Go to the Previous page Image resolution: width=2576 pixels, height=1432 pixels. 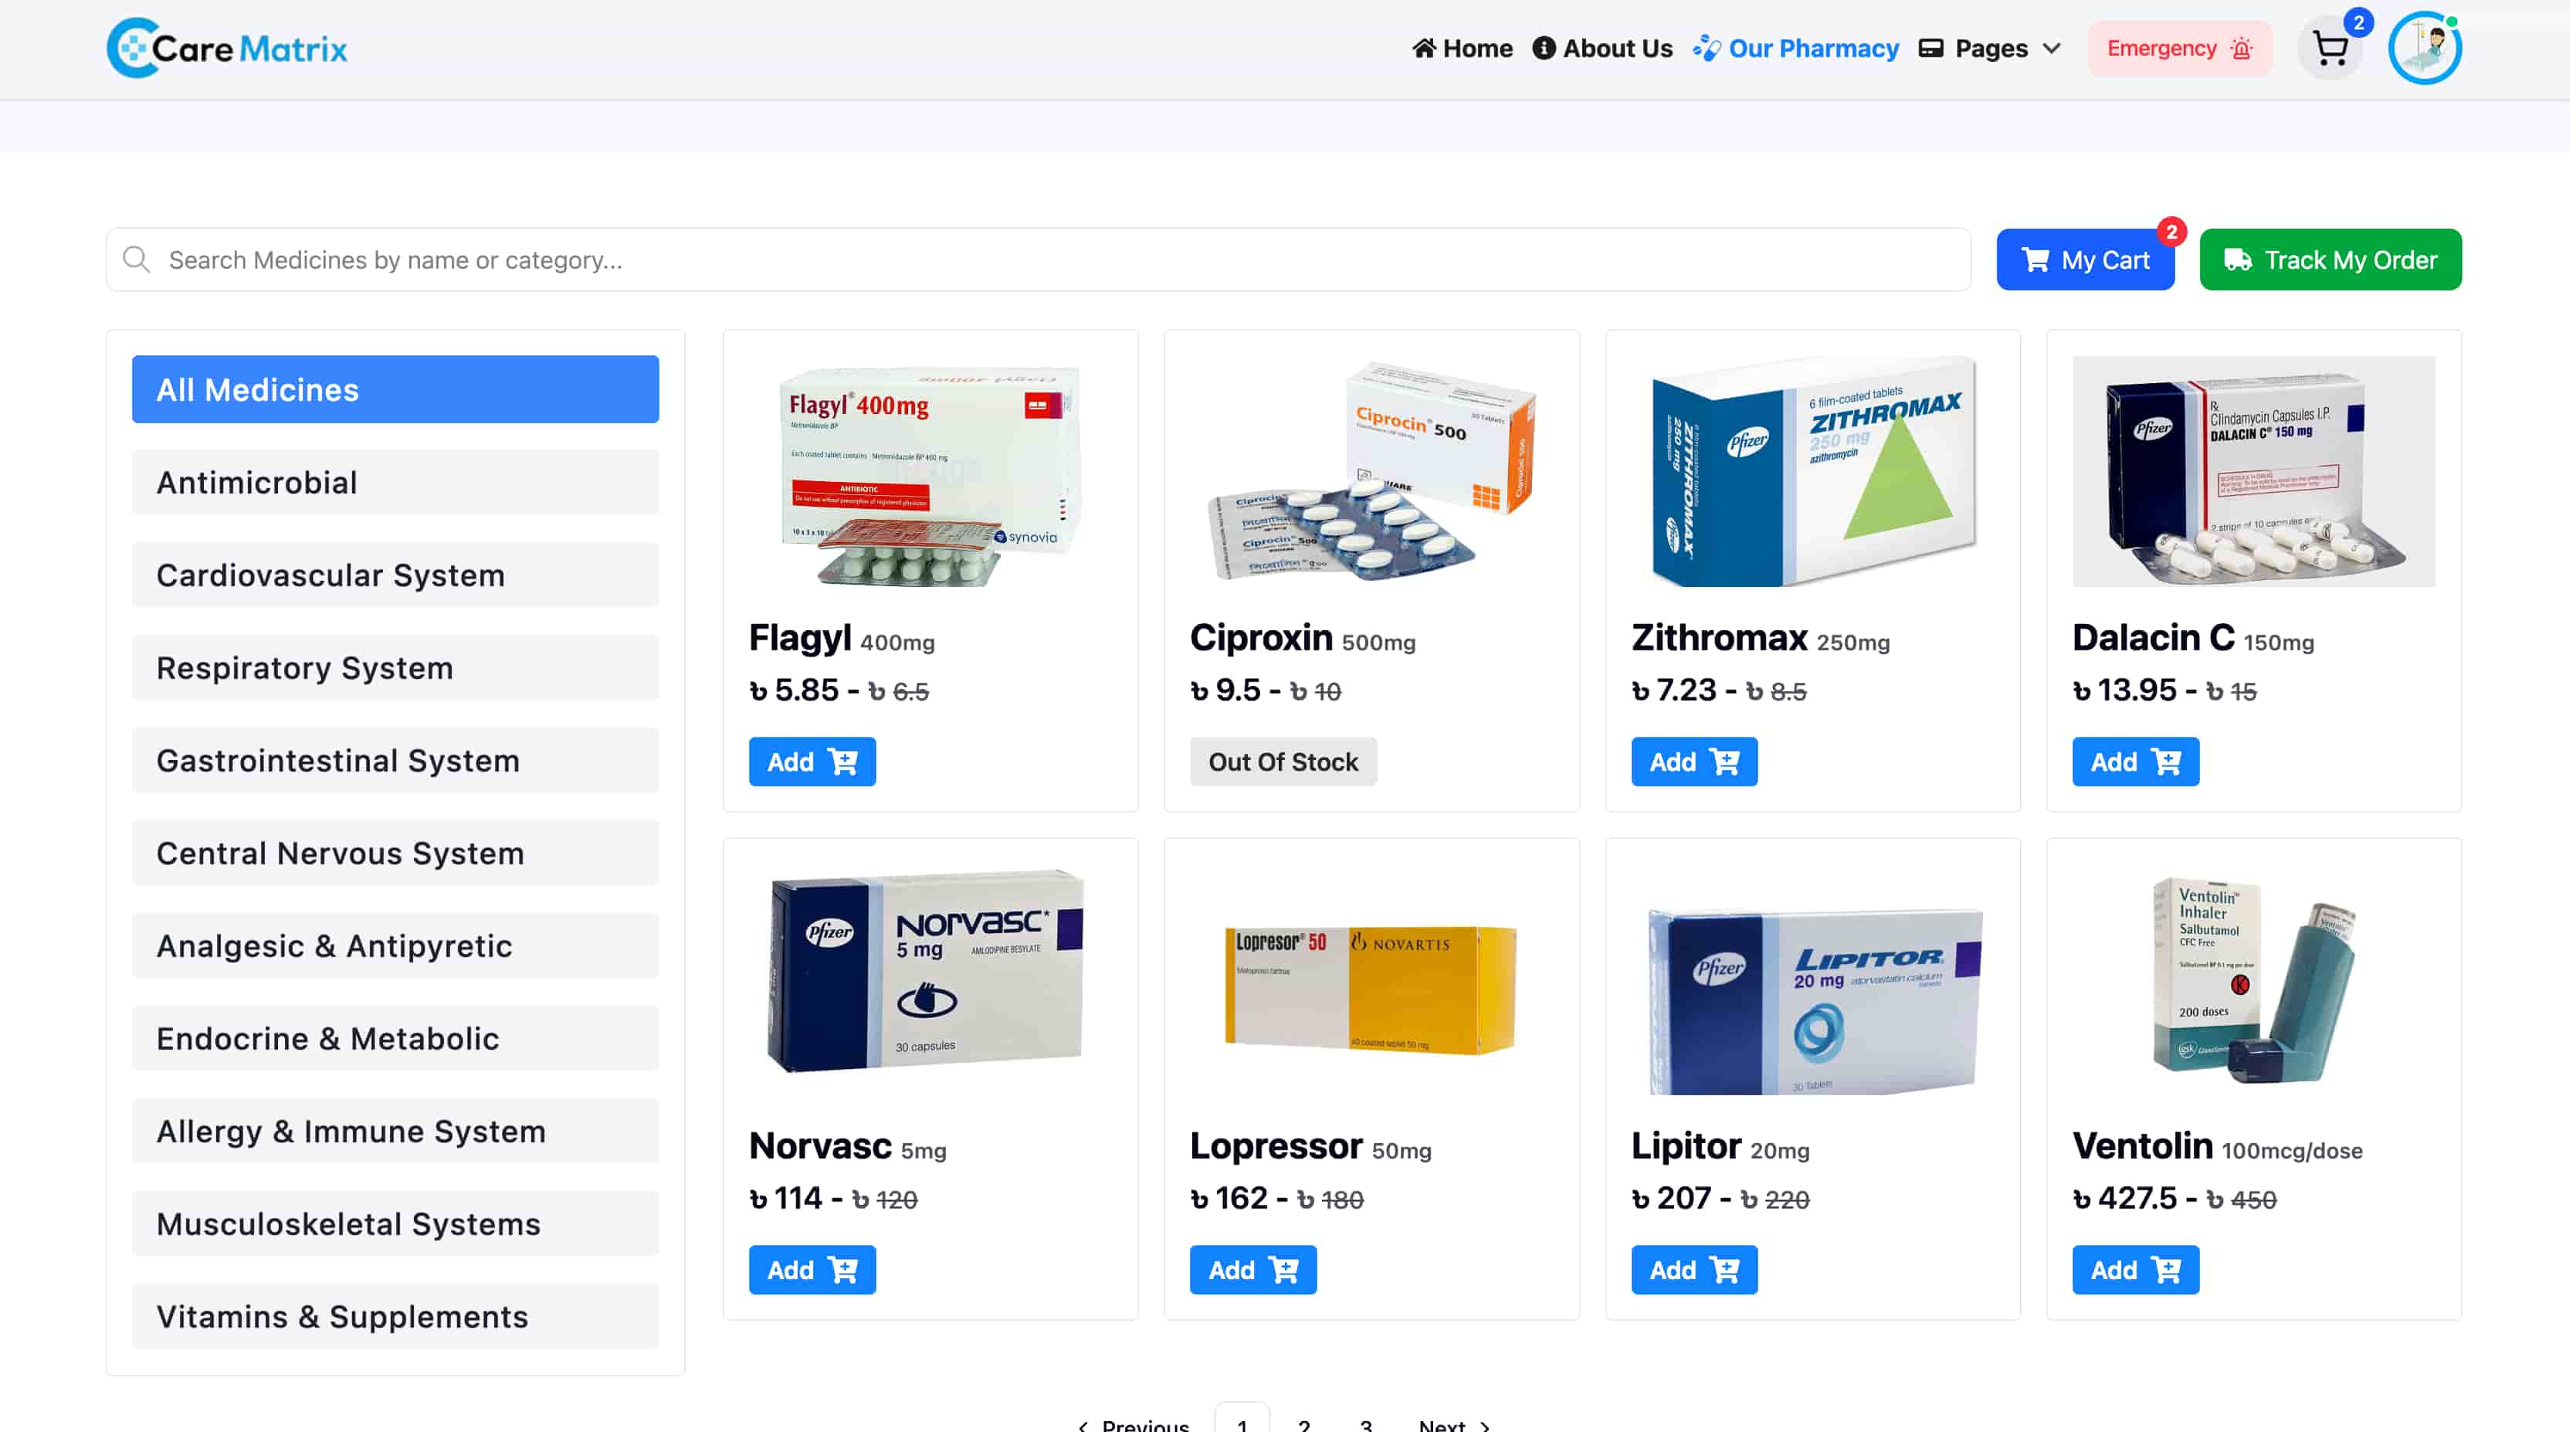pos(1136,1424)
